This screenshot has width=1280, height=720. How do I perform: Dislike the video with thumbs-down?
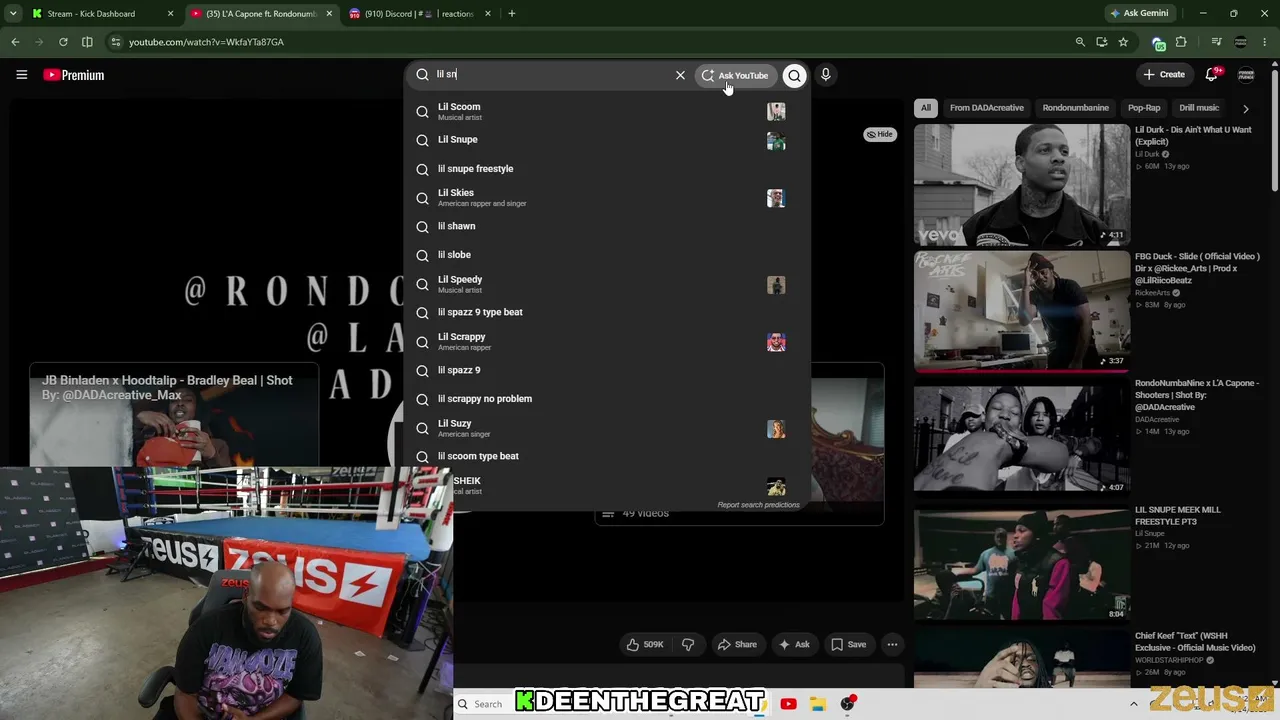(x=688, y=645)
